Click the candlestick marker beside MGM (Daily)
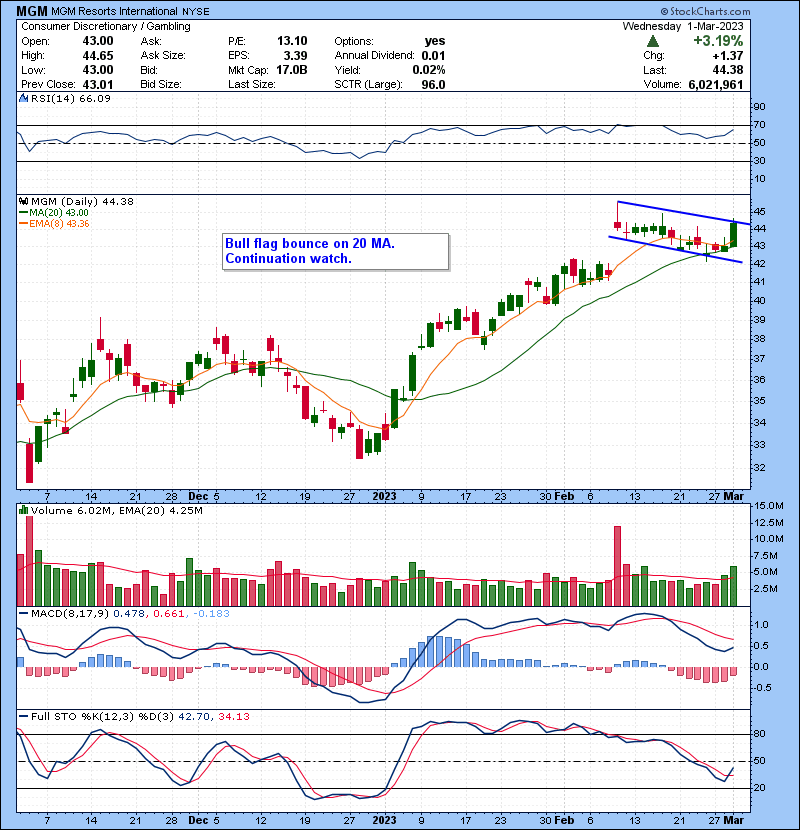800x830 pixels. [x=26, y=201]
